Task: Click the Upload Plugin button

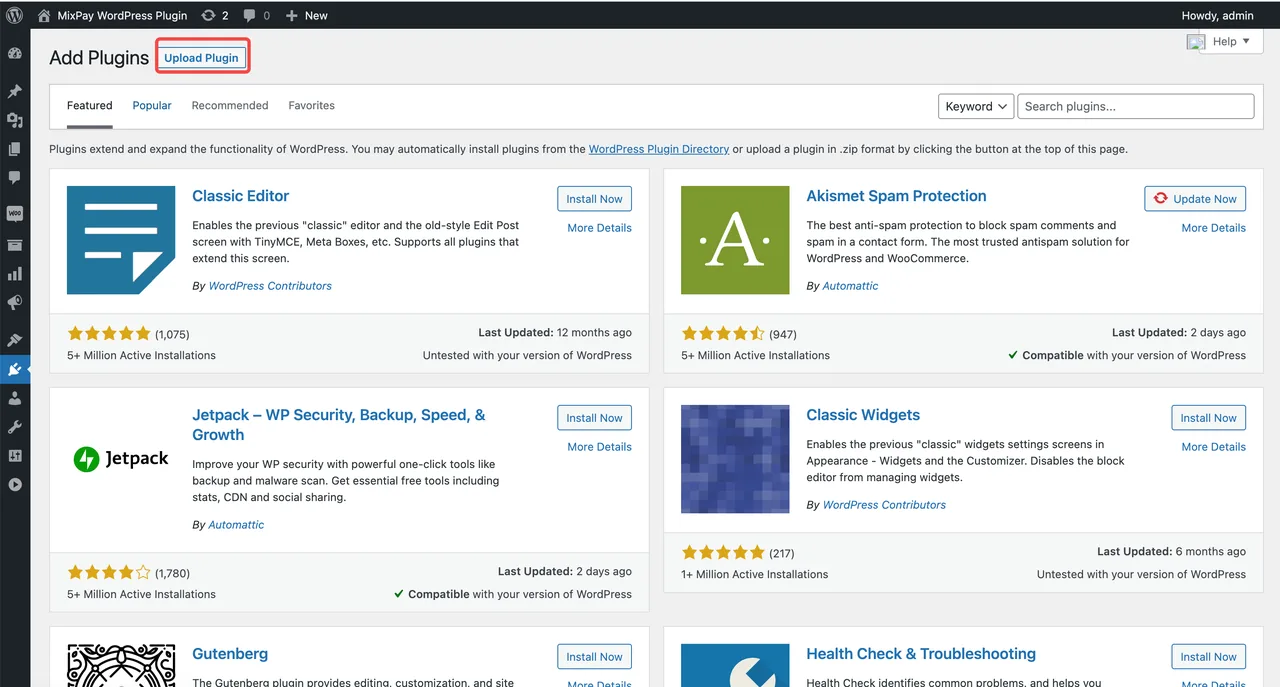Action: [x=202, y=58]
